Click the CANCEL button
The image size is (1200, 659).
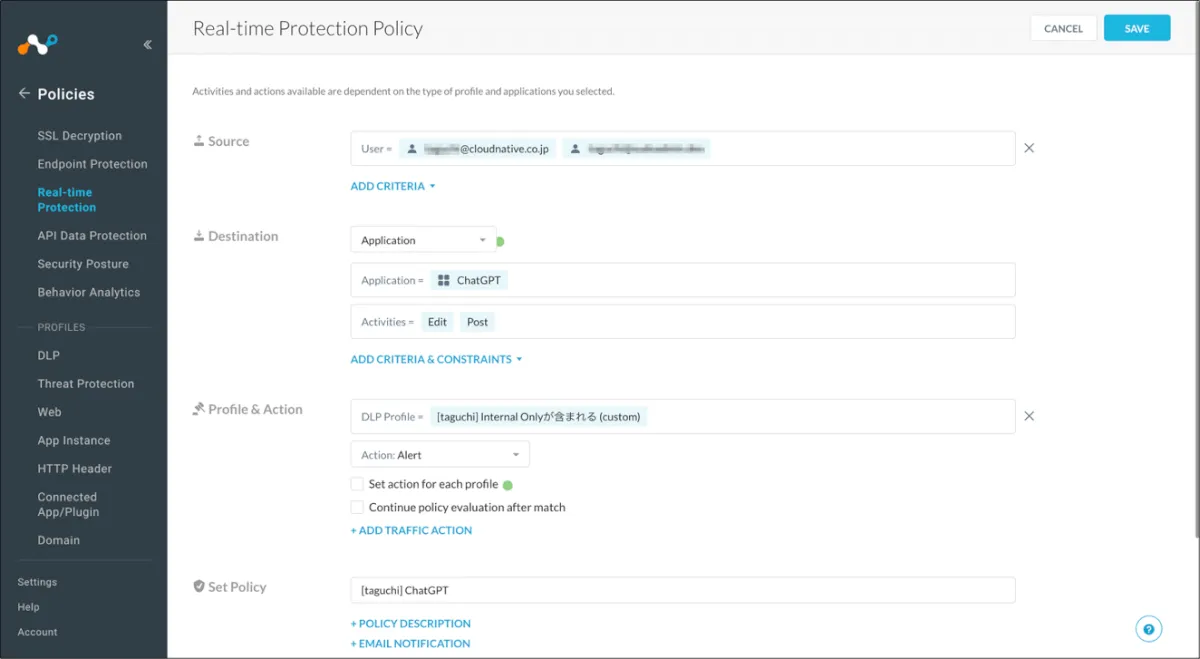coord(1063,29)
